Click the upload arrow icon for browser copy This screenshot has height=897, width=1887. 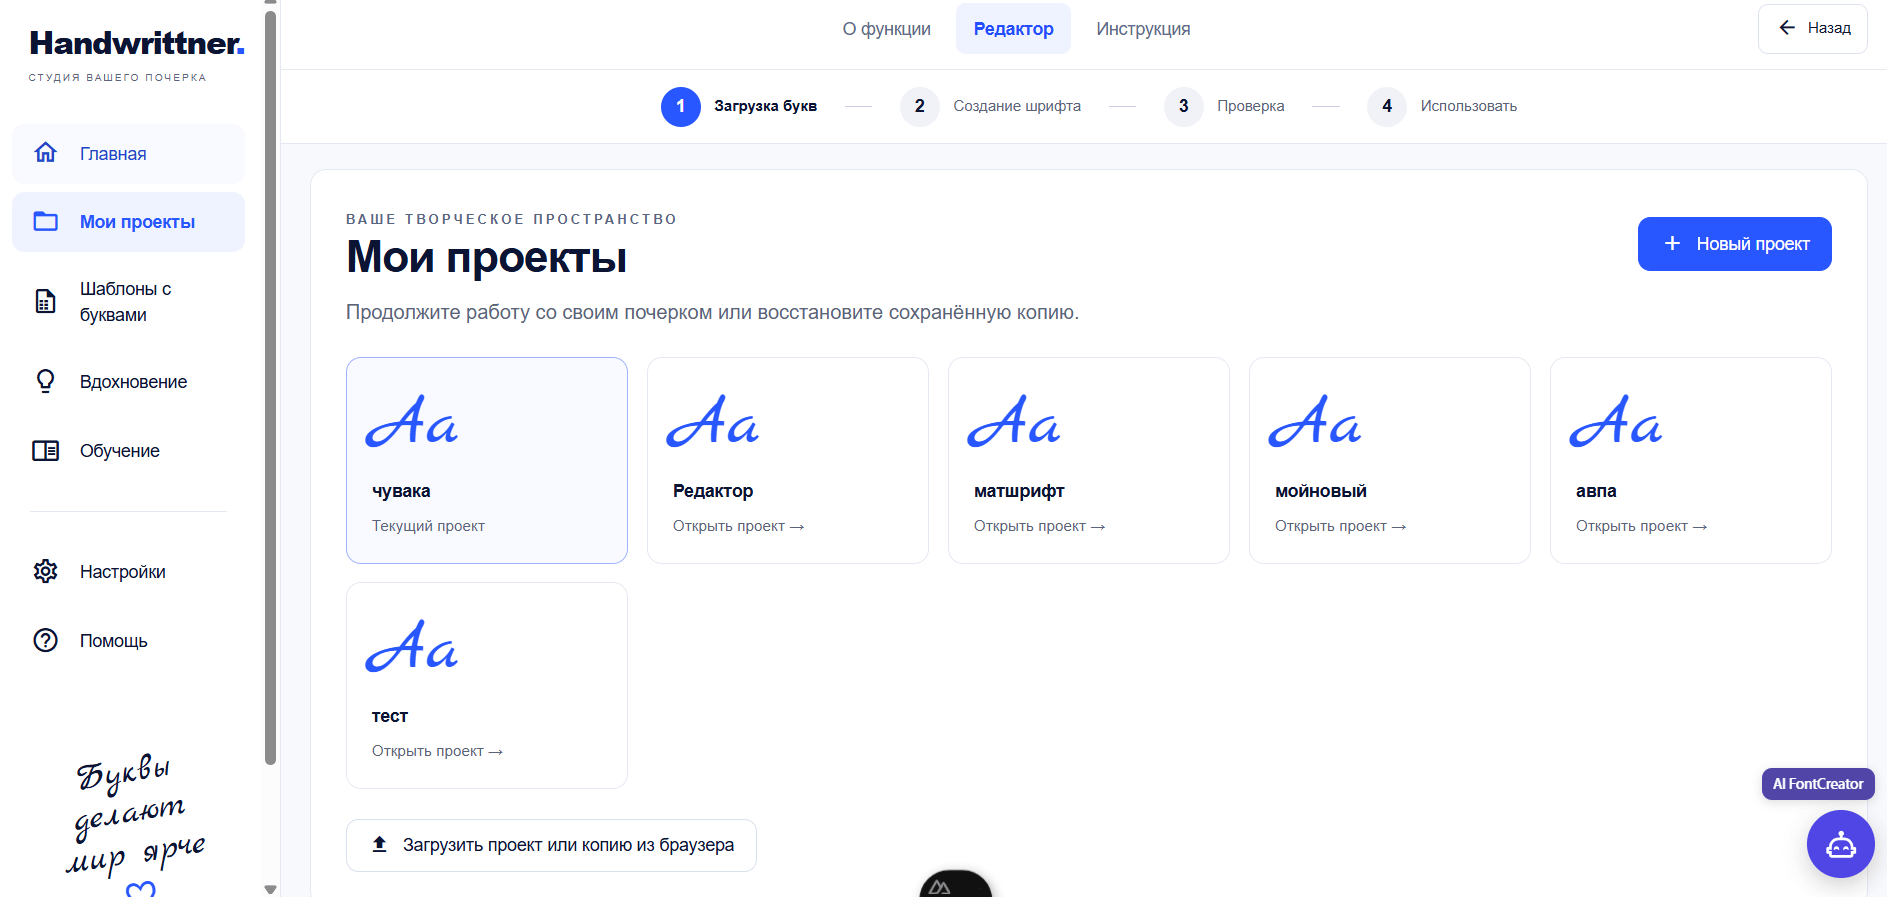pos(380,844)
